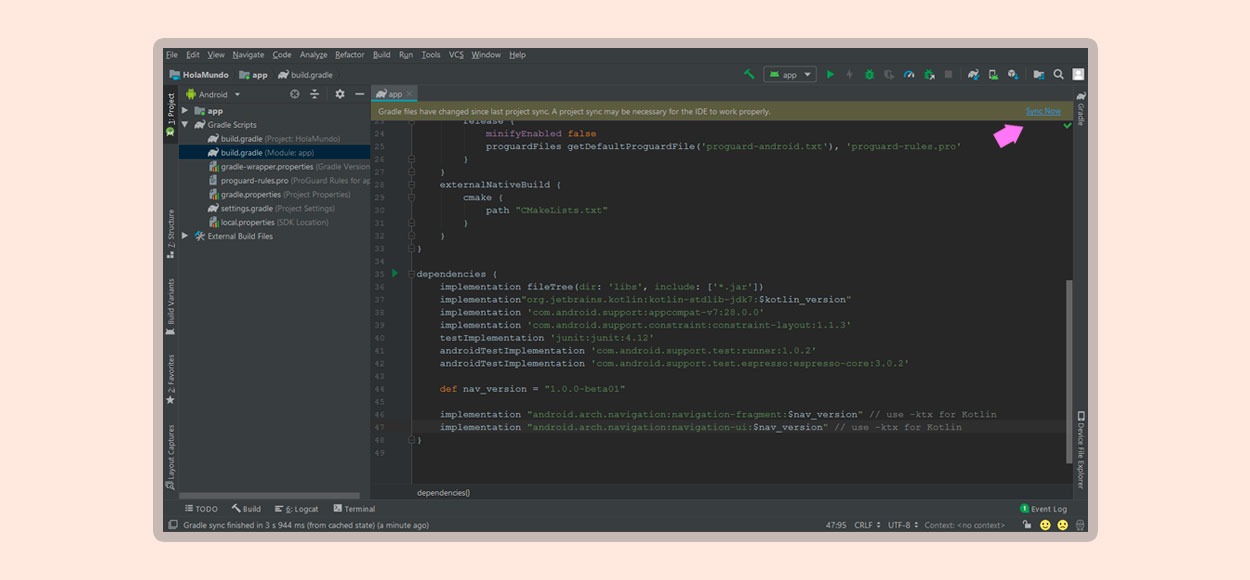The width and height of the screenshot is (1250, 580).
Task: Open the AVD Manager icon
Action: pyautogui.click(x=993, y=74)
